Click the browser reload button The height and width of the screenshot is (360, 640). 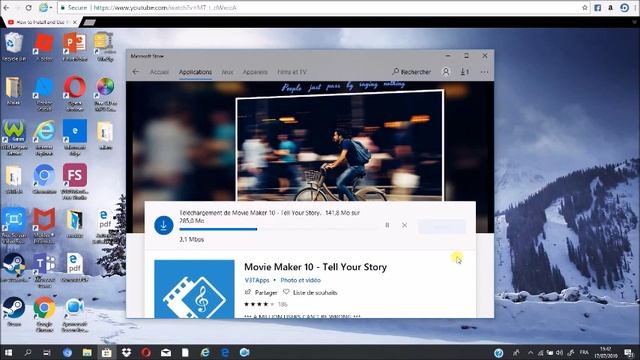[x=29, y=7]
